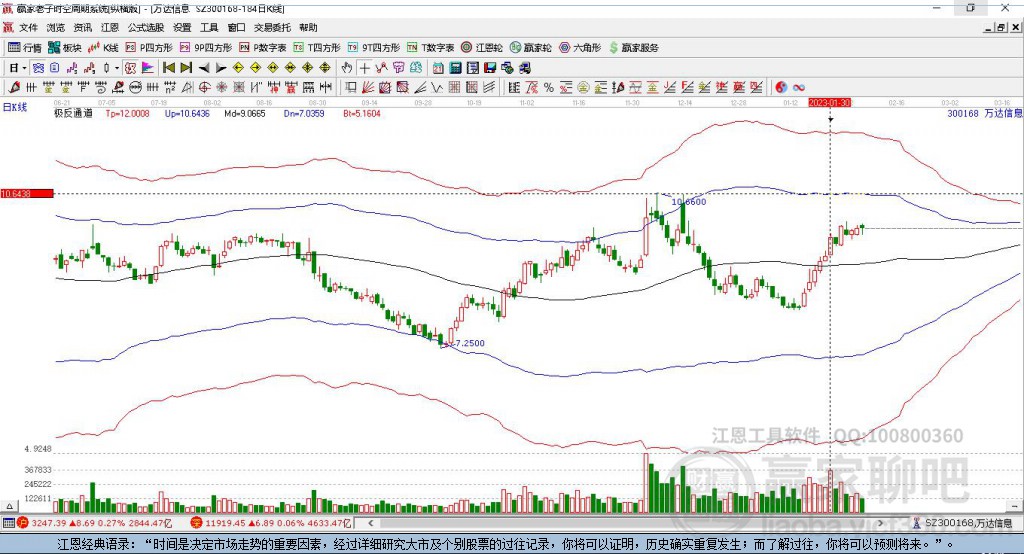1024x554 pixels.
Task: Step forward with black right arrow
Action: [x=221, y=68]
